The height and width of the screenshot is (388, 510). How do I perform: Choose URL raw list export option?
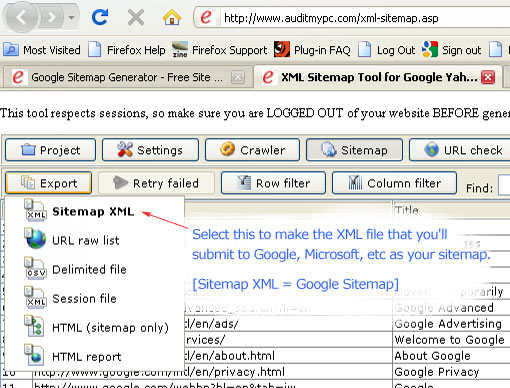coord(94,240)
